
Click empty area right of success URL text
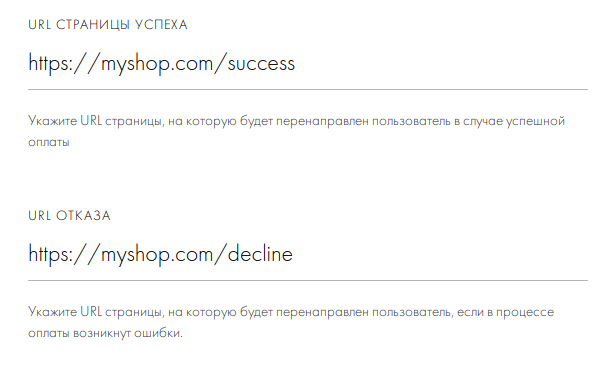441,64
